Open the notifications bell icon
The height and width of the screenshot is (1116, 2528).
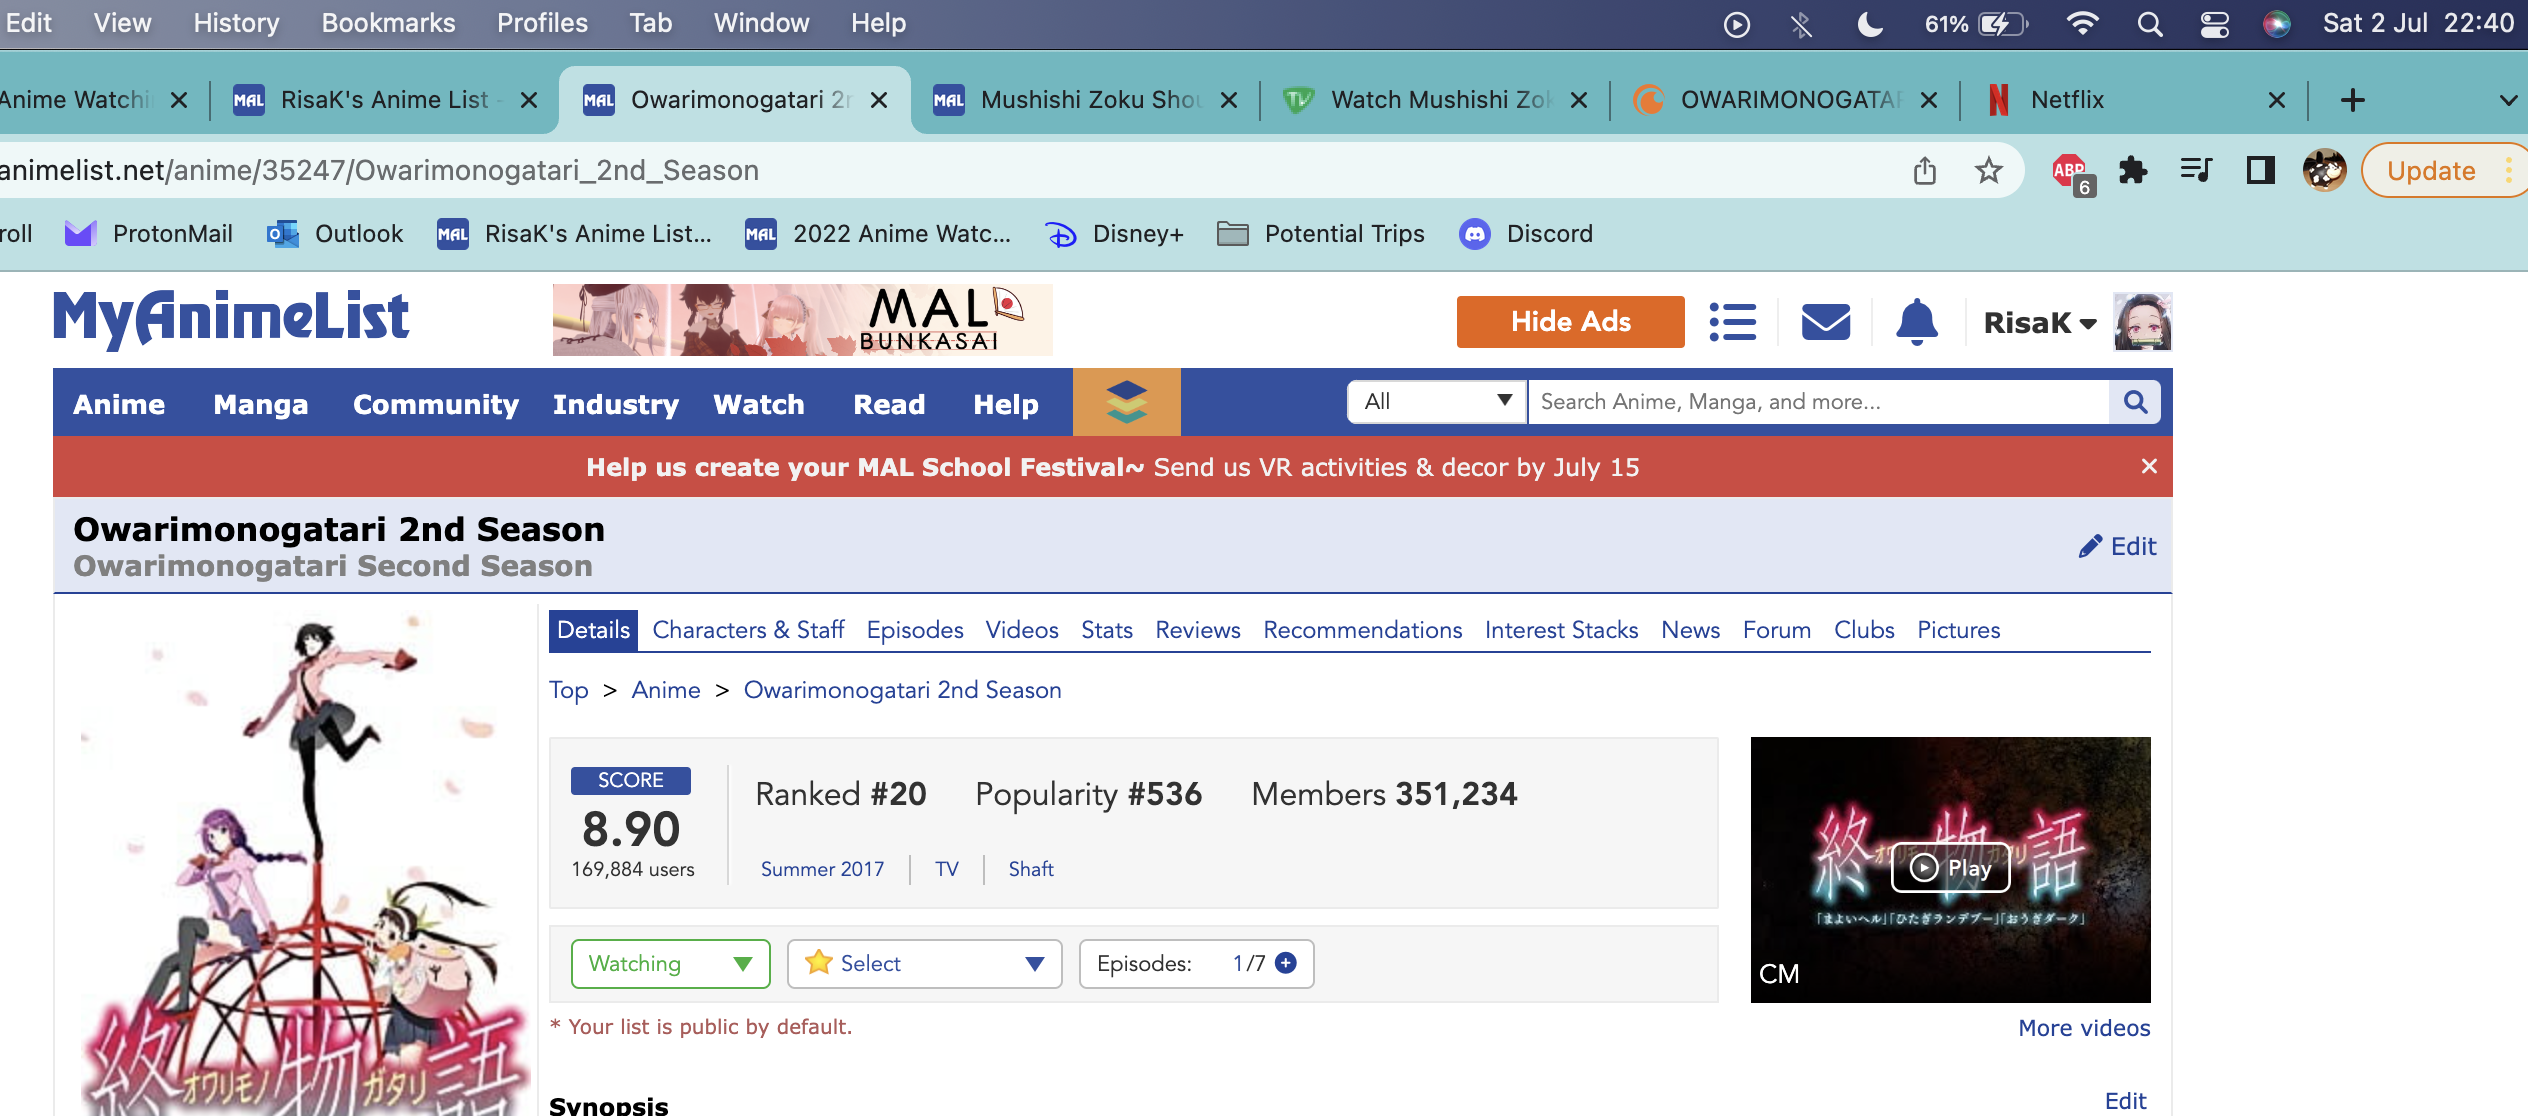[x=1916, y=322]
